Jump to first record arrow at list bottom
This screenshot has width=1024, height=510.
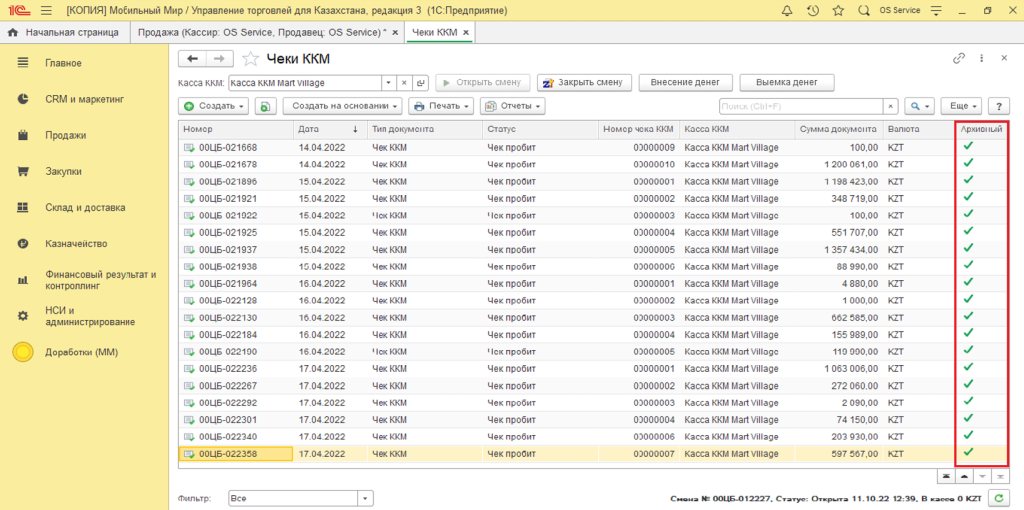click(x=947, y=475)
